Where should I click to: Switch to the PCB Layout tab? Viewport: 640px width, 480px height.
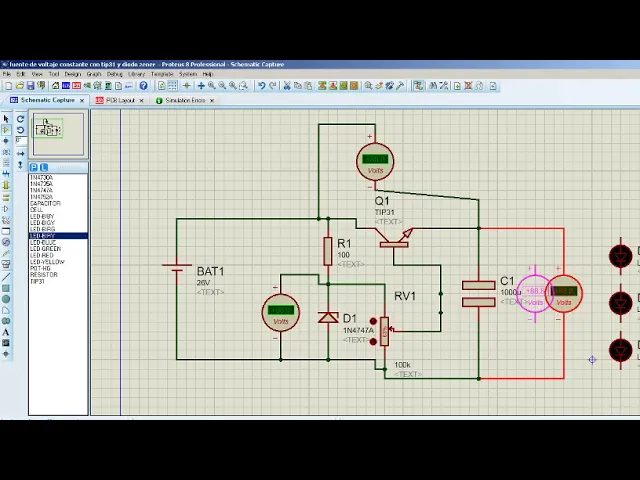click(x=120, y=100)
